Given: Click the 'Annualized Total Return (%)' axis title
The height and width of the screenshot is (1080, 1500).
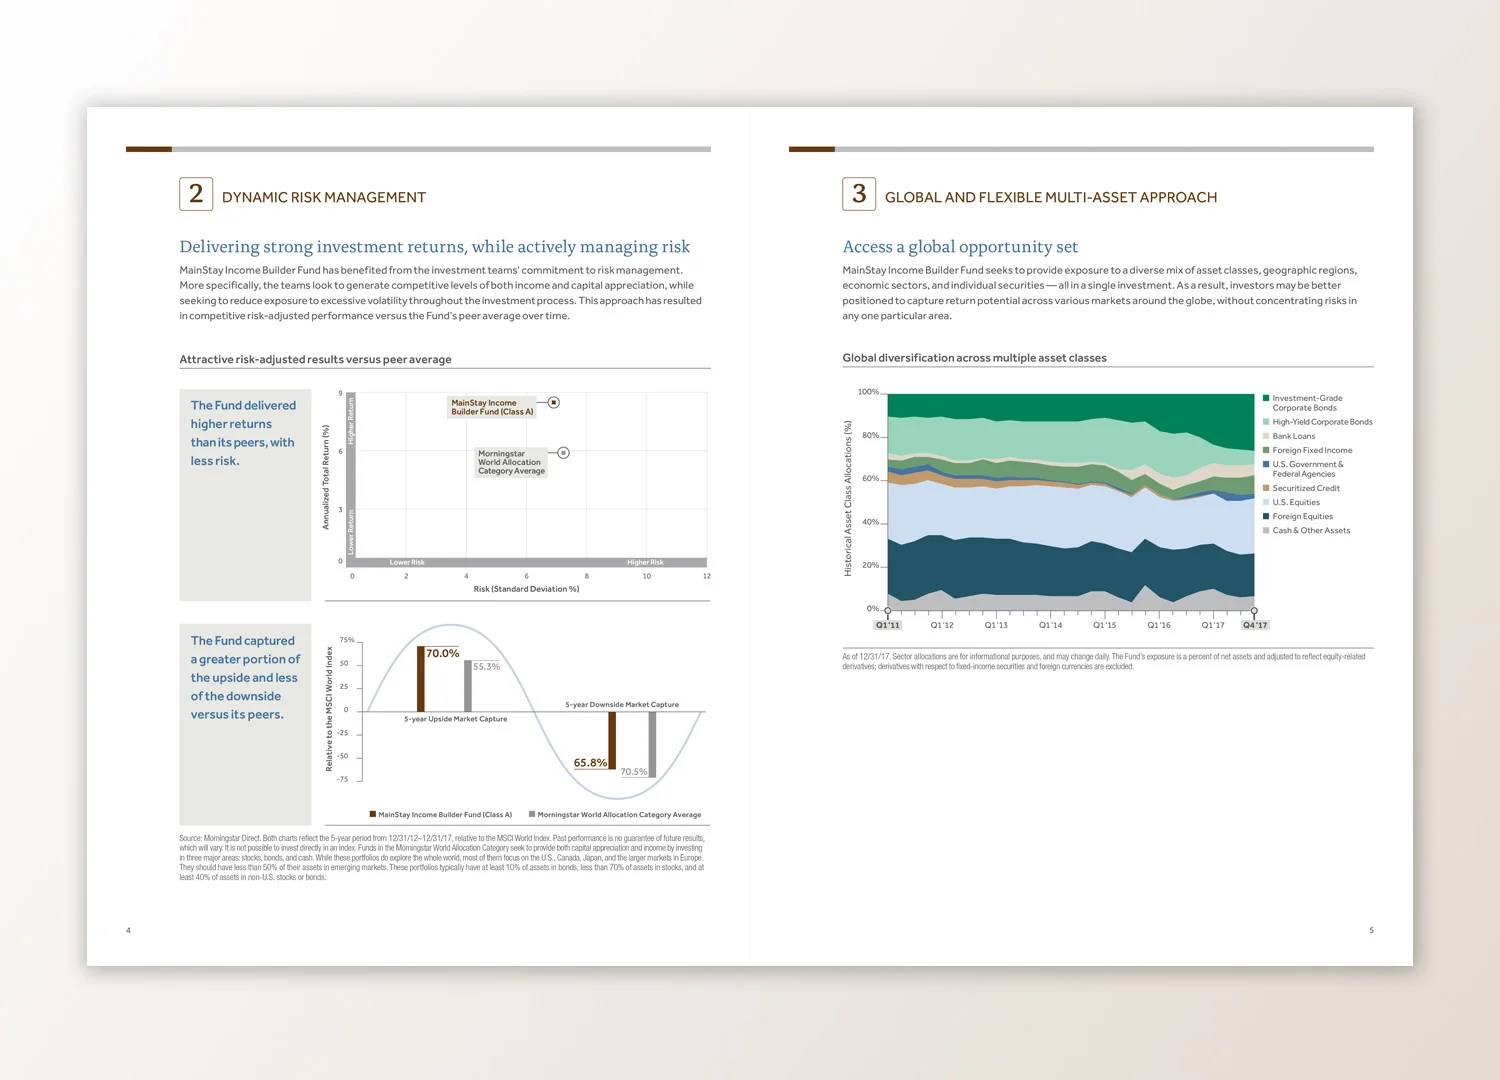Looking at the screenshot, I should [326, 477].
